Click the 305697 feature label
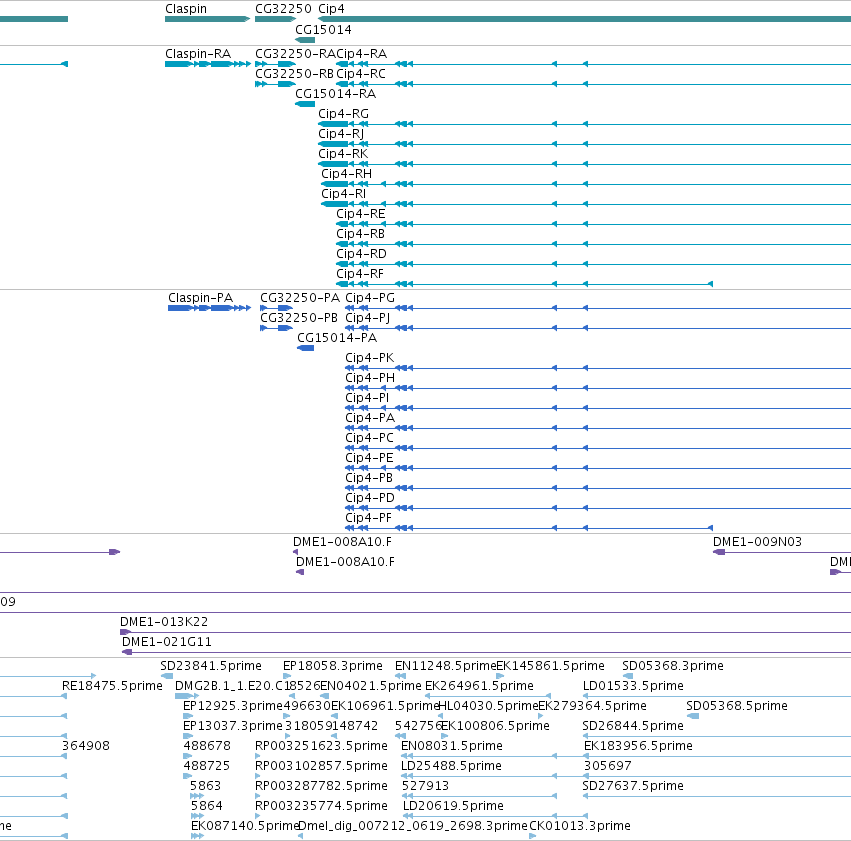This screenshot has width=851, height=841. coord(608,766)
